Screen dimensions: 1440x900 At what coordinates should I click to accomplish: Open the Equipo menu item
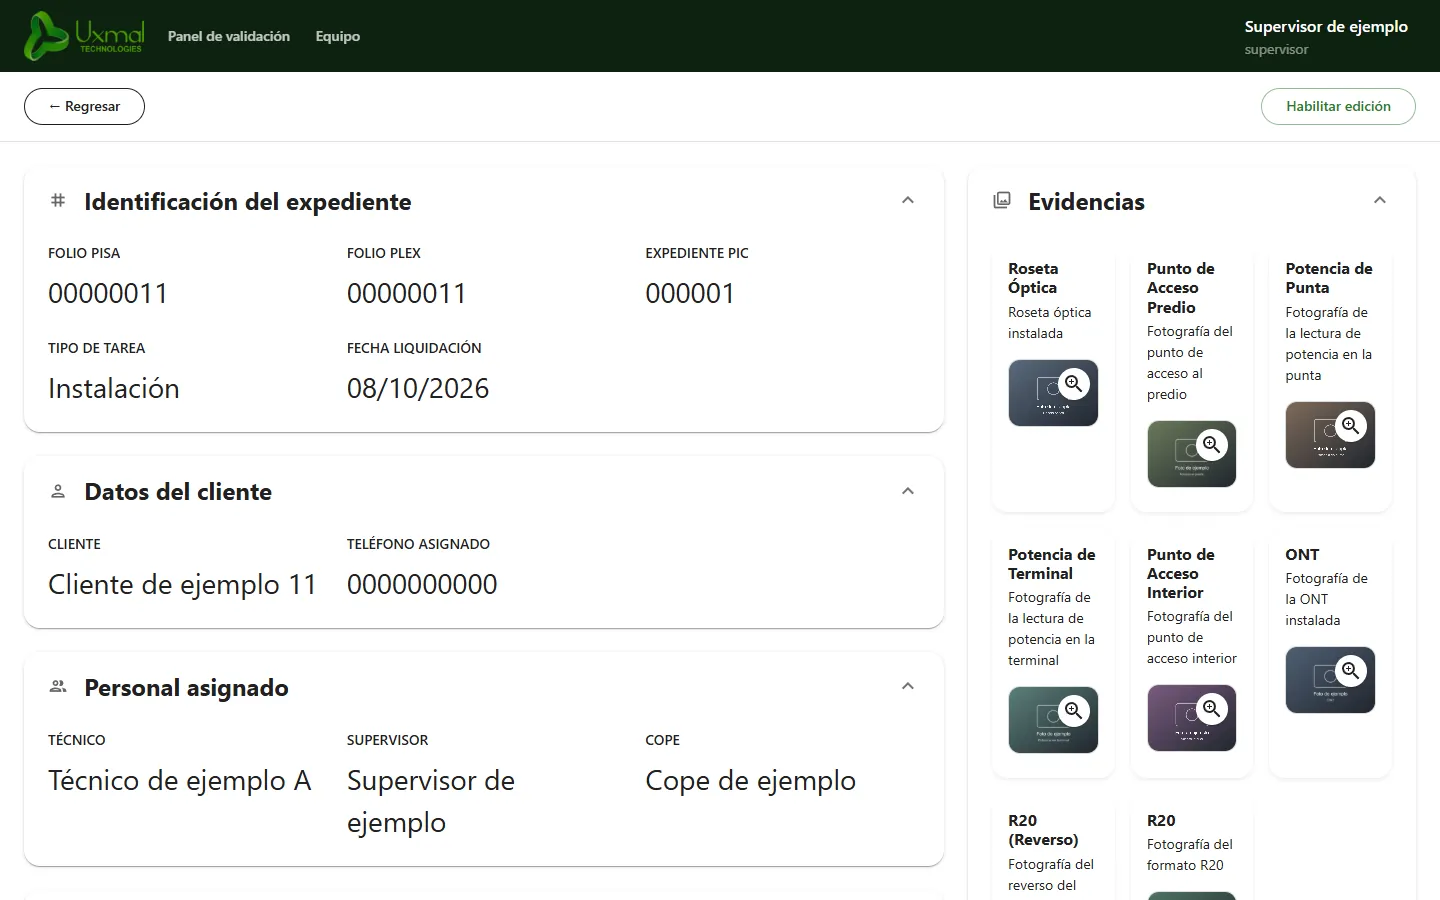tap(338, 36)
